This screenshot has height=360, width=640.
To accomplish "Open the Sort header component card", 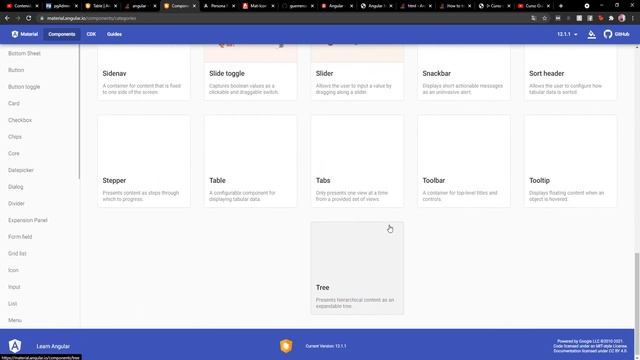I will [571, 73].
